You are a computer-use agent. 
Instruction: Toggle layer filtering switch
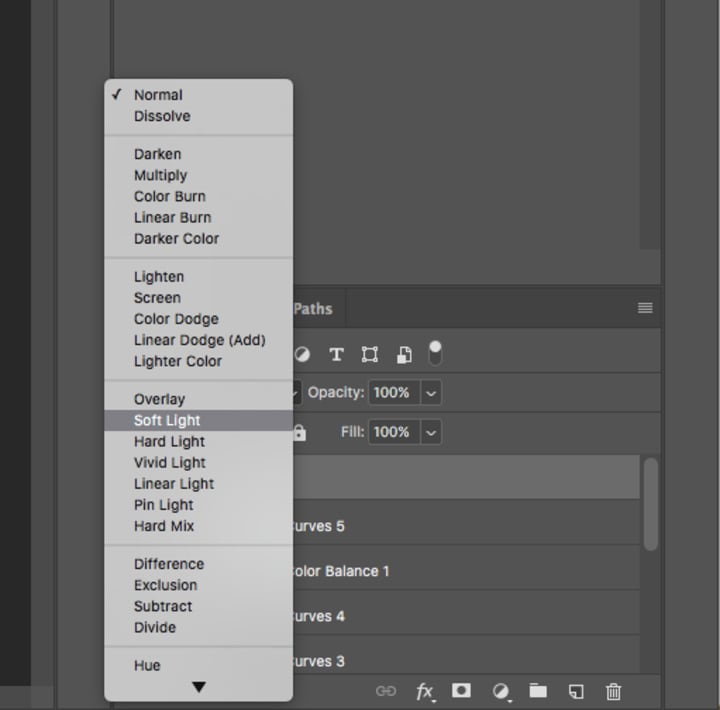tap(435, 353)
